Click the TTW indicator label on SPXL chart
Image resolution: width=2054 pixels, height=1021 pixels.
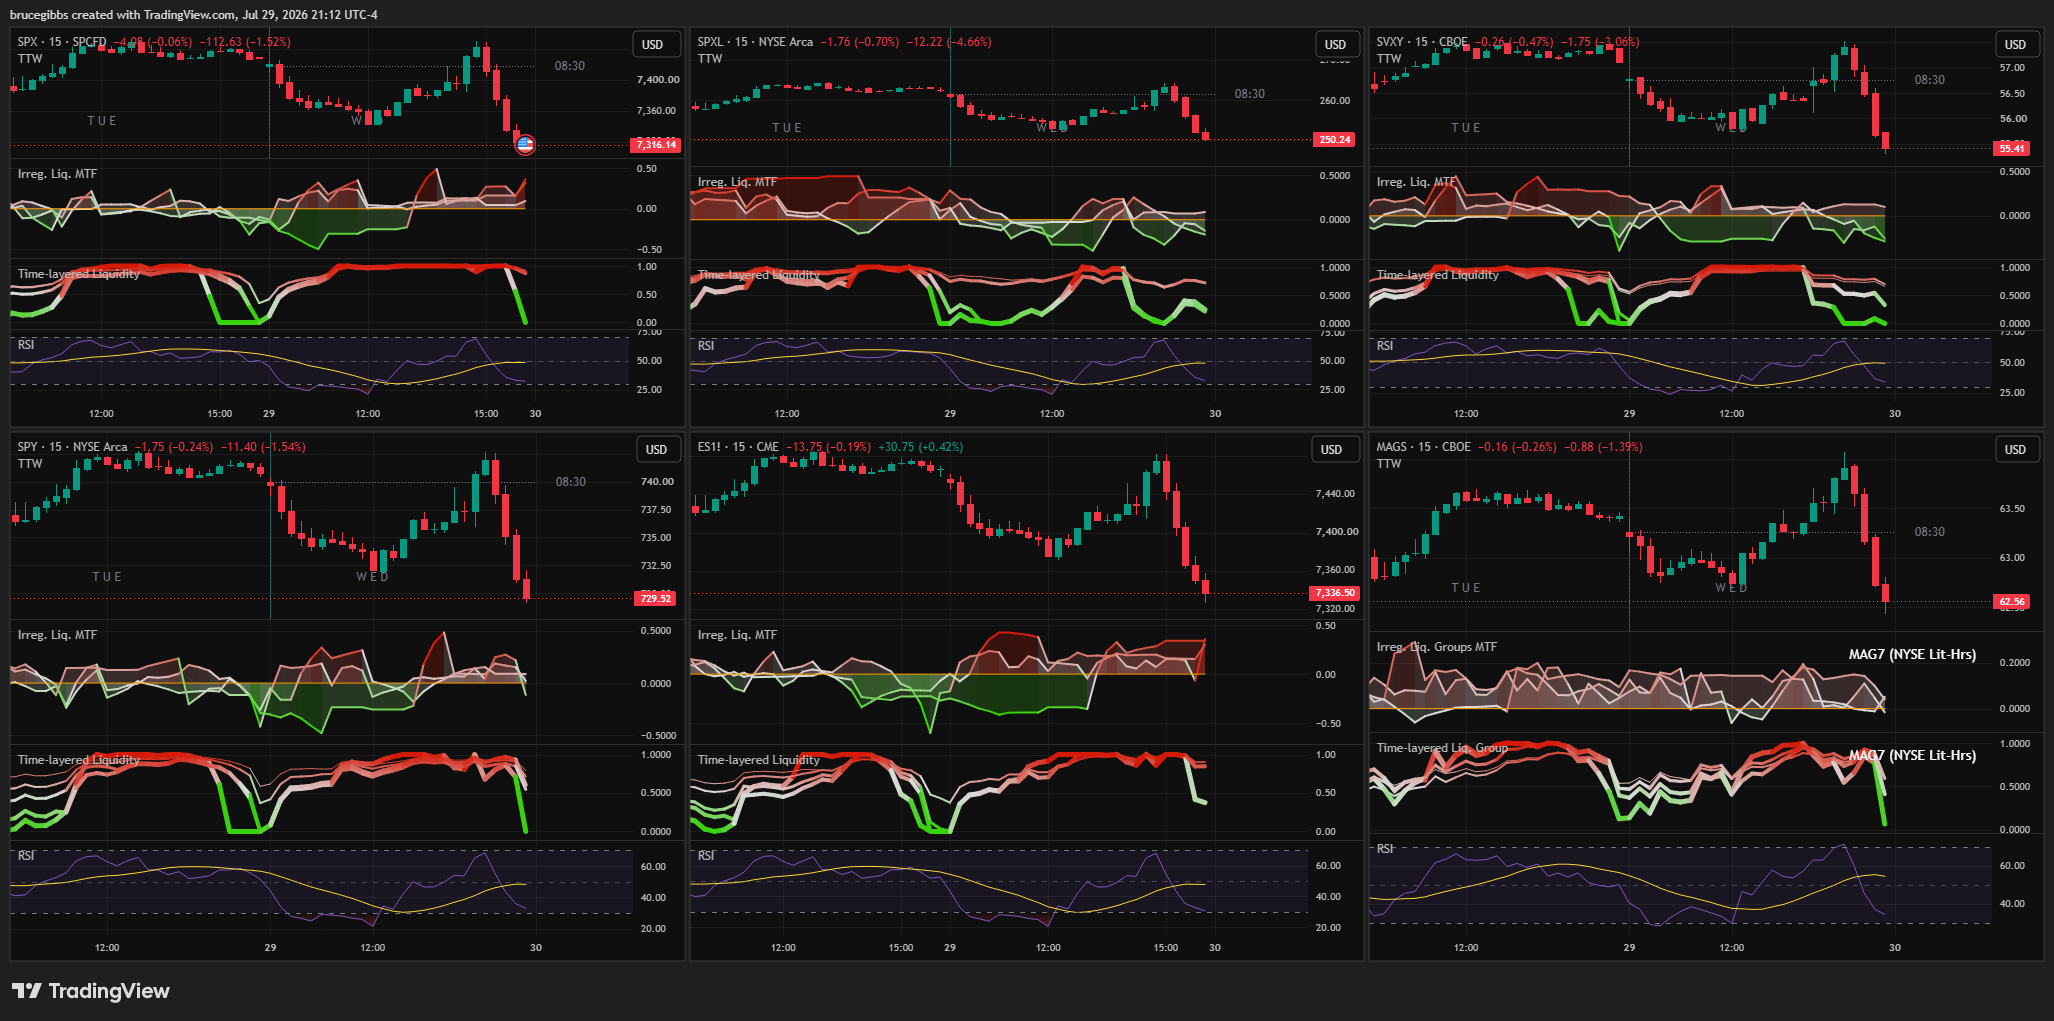710,59
